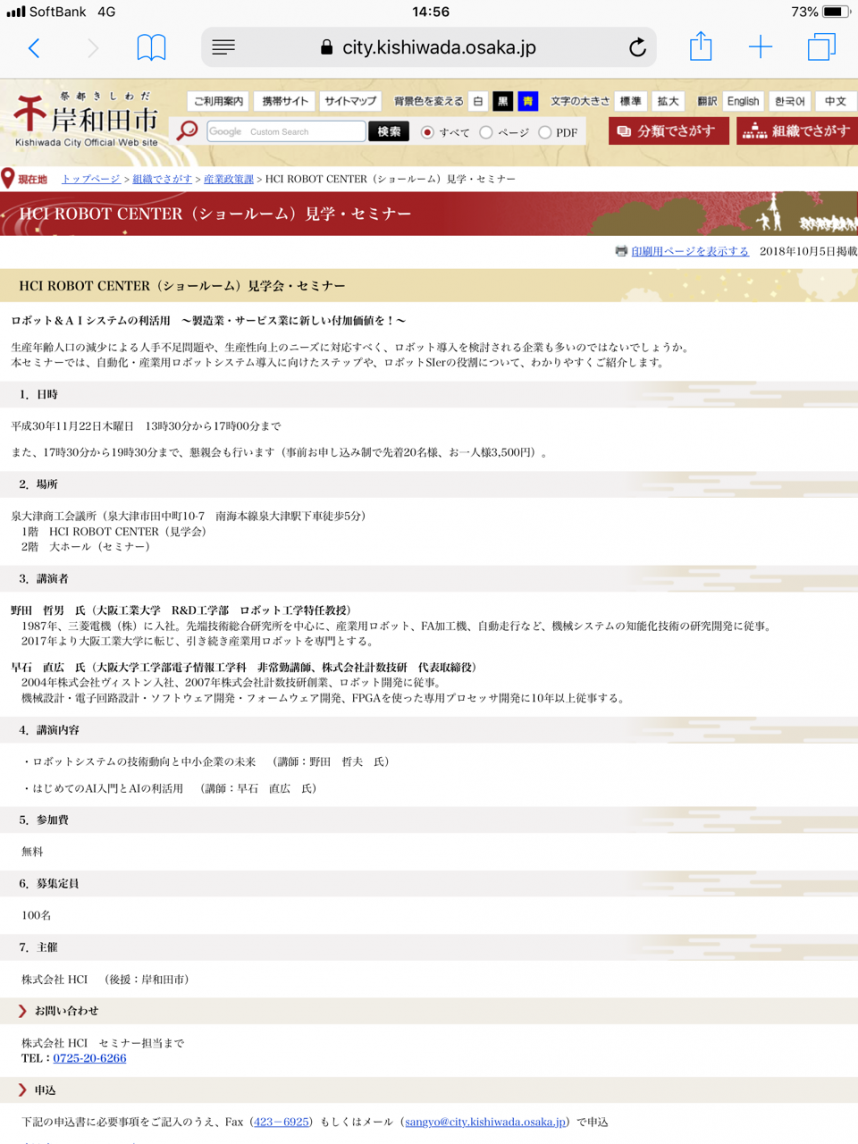858x1144 pixels.
Task: Open the ご利用案内 menu item
Action: [218, 101]
